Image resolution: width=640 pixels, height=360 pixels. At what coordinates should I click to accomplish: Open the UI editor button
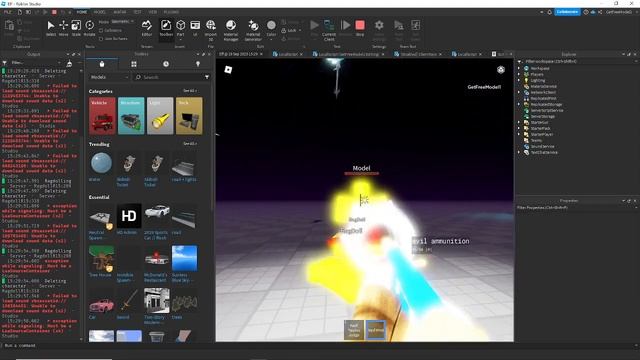pyautogui.click(x=195, y=28)
